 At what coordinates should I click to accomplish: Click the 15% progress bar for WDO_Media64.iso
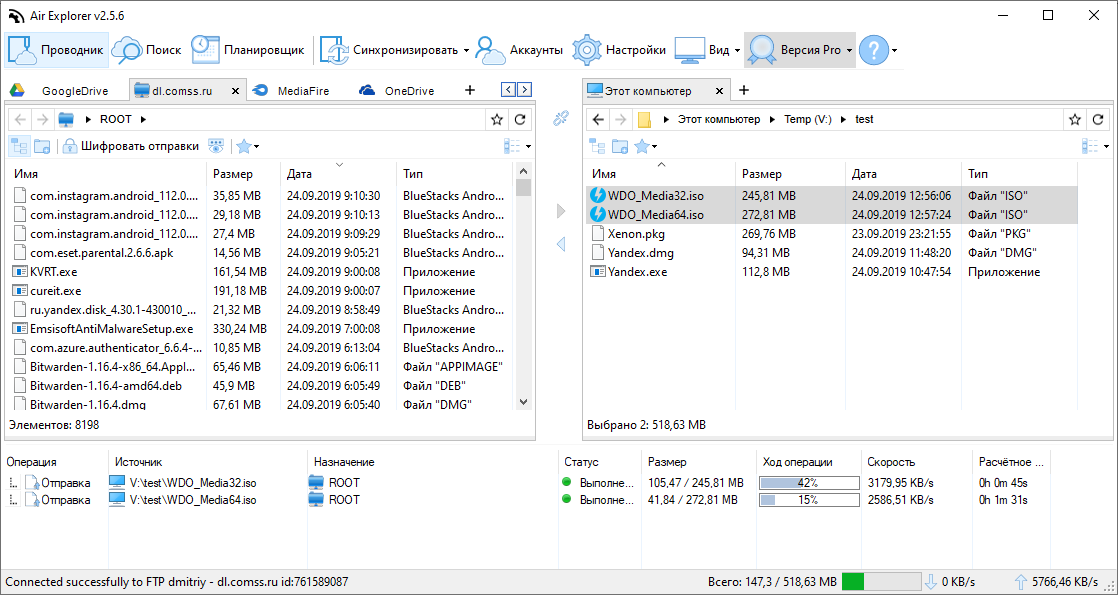[x=809, y=500]
